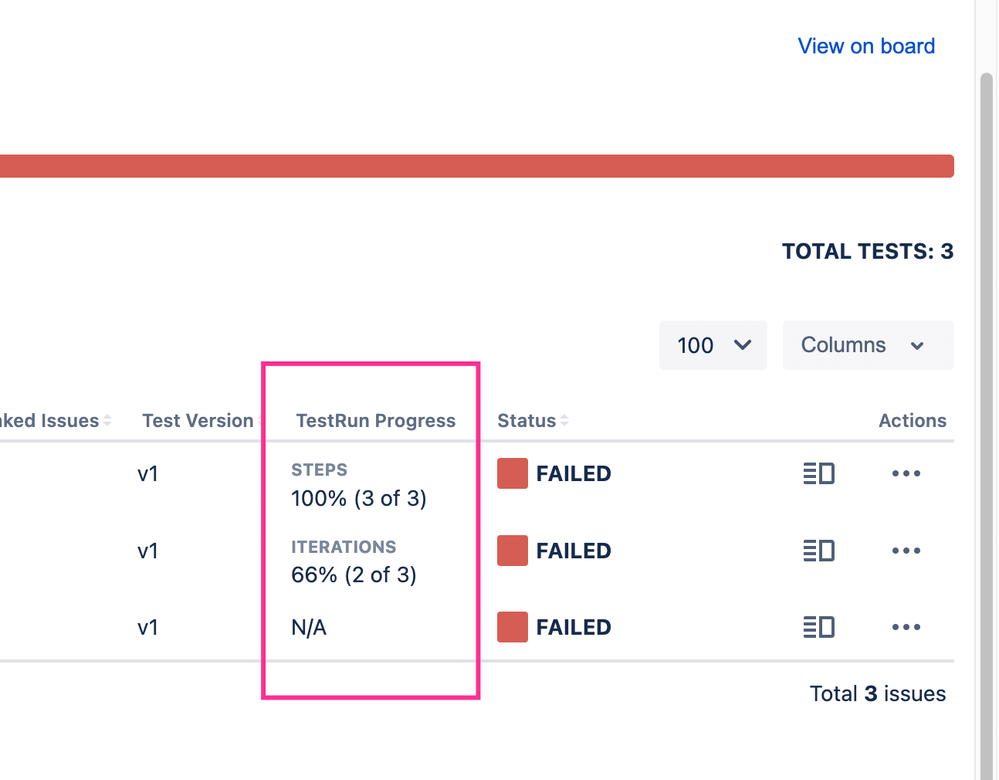999x780 pixels.
Task: Click the red overall progress bar
Action: pyautogui.click(x=476, y=166)
